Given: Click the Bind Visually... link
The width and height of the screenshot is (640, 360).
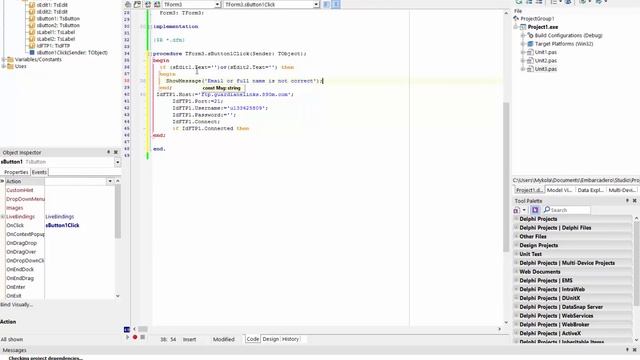Looking at the screenshot, I should pos(16,305).
